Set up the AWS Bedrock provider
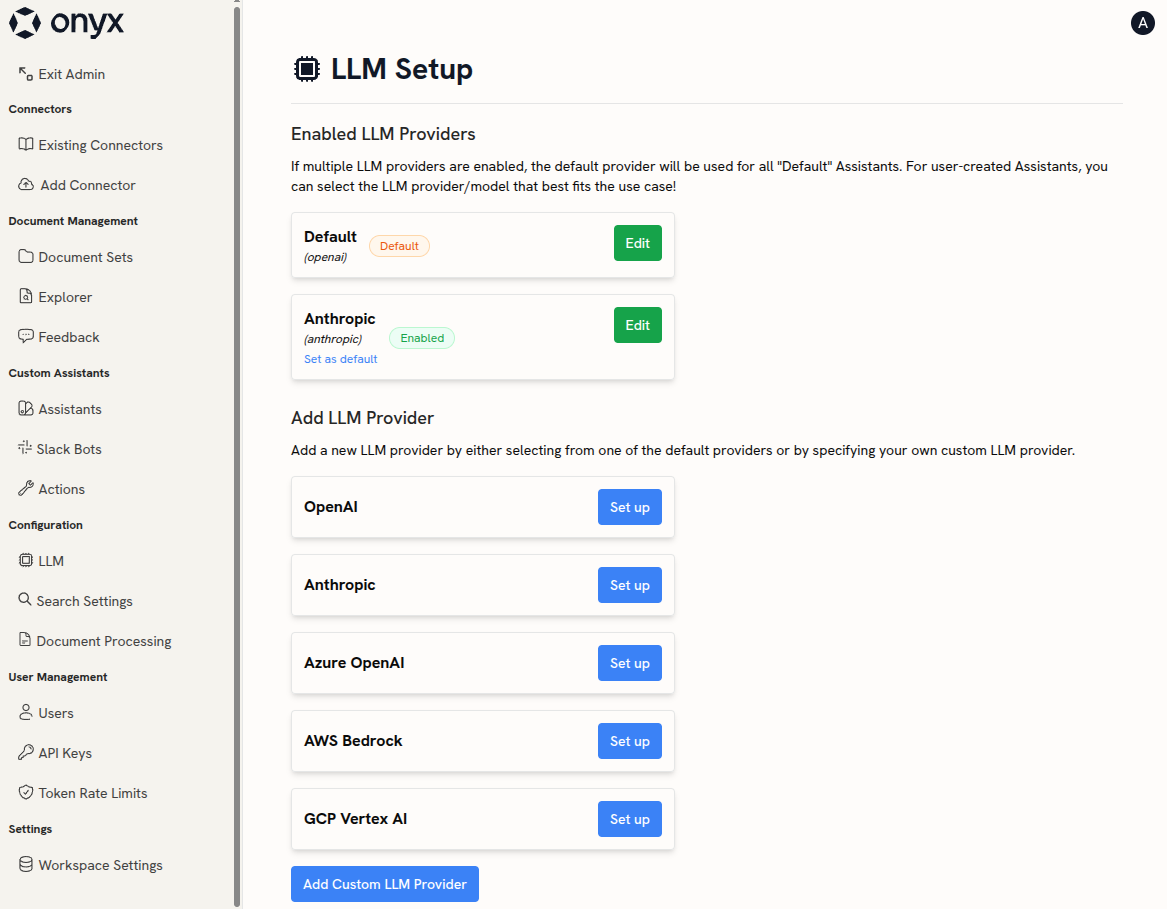The height and width of the screenshot is (909, 1167). click(x=629, y=741)
